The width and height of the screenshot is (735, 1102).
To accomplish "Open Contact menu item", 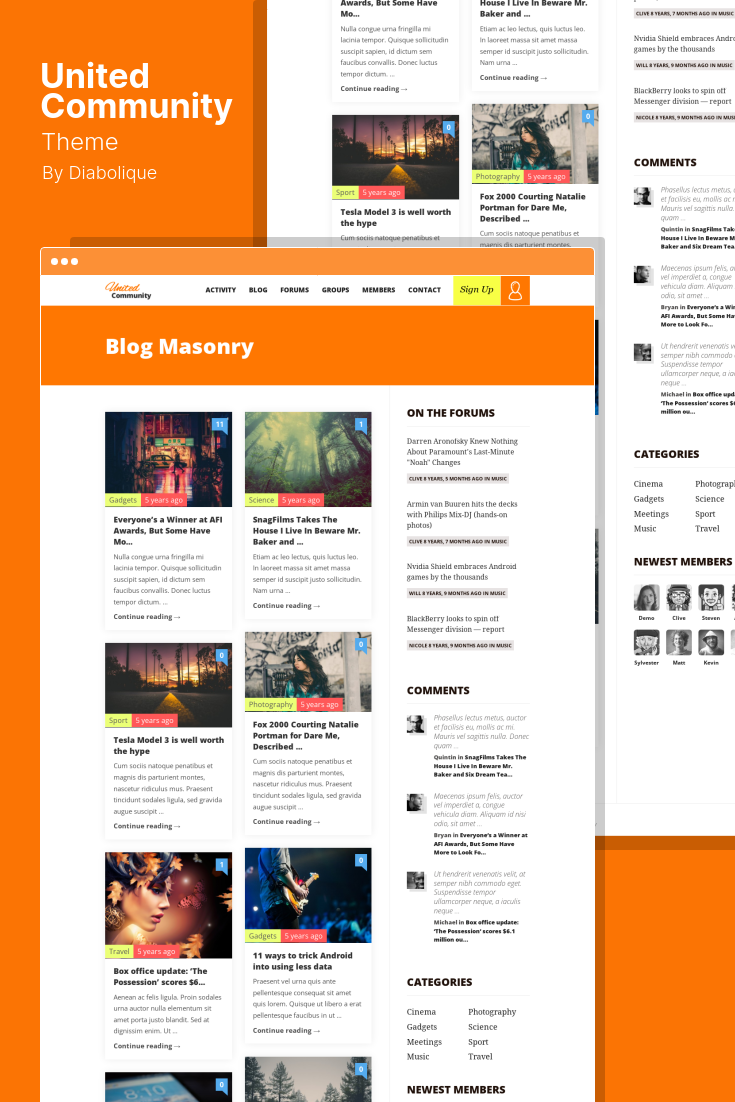I will coord(424,290).
